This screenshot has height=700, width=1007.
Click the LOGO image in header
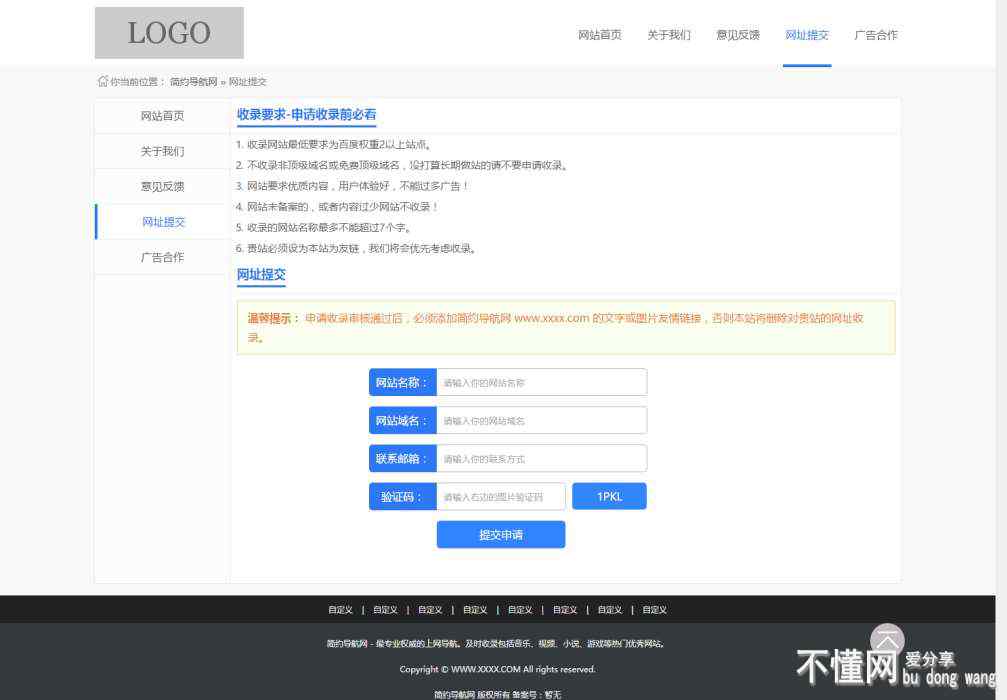(x=169, y=33)
